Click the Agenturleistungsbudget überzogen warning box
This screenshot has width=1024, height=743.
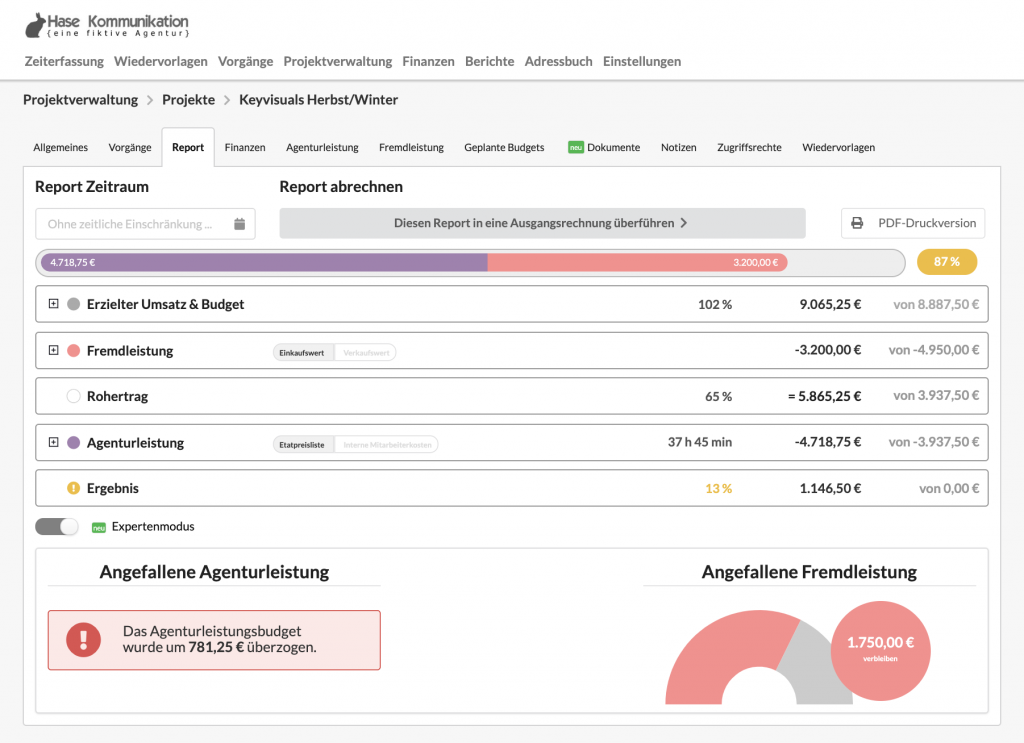pyautogui.click(x=214, y=640)
